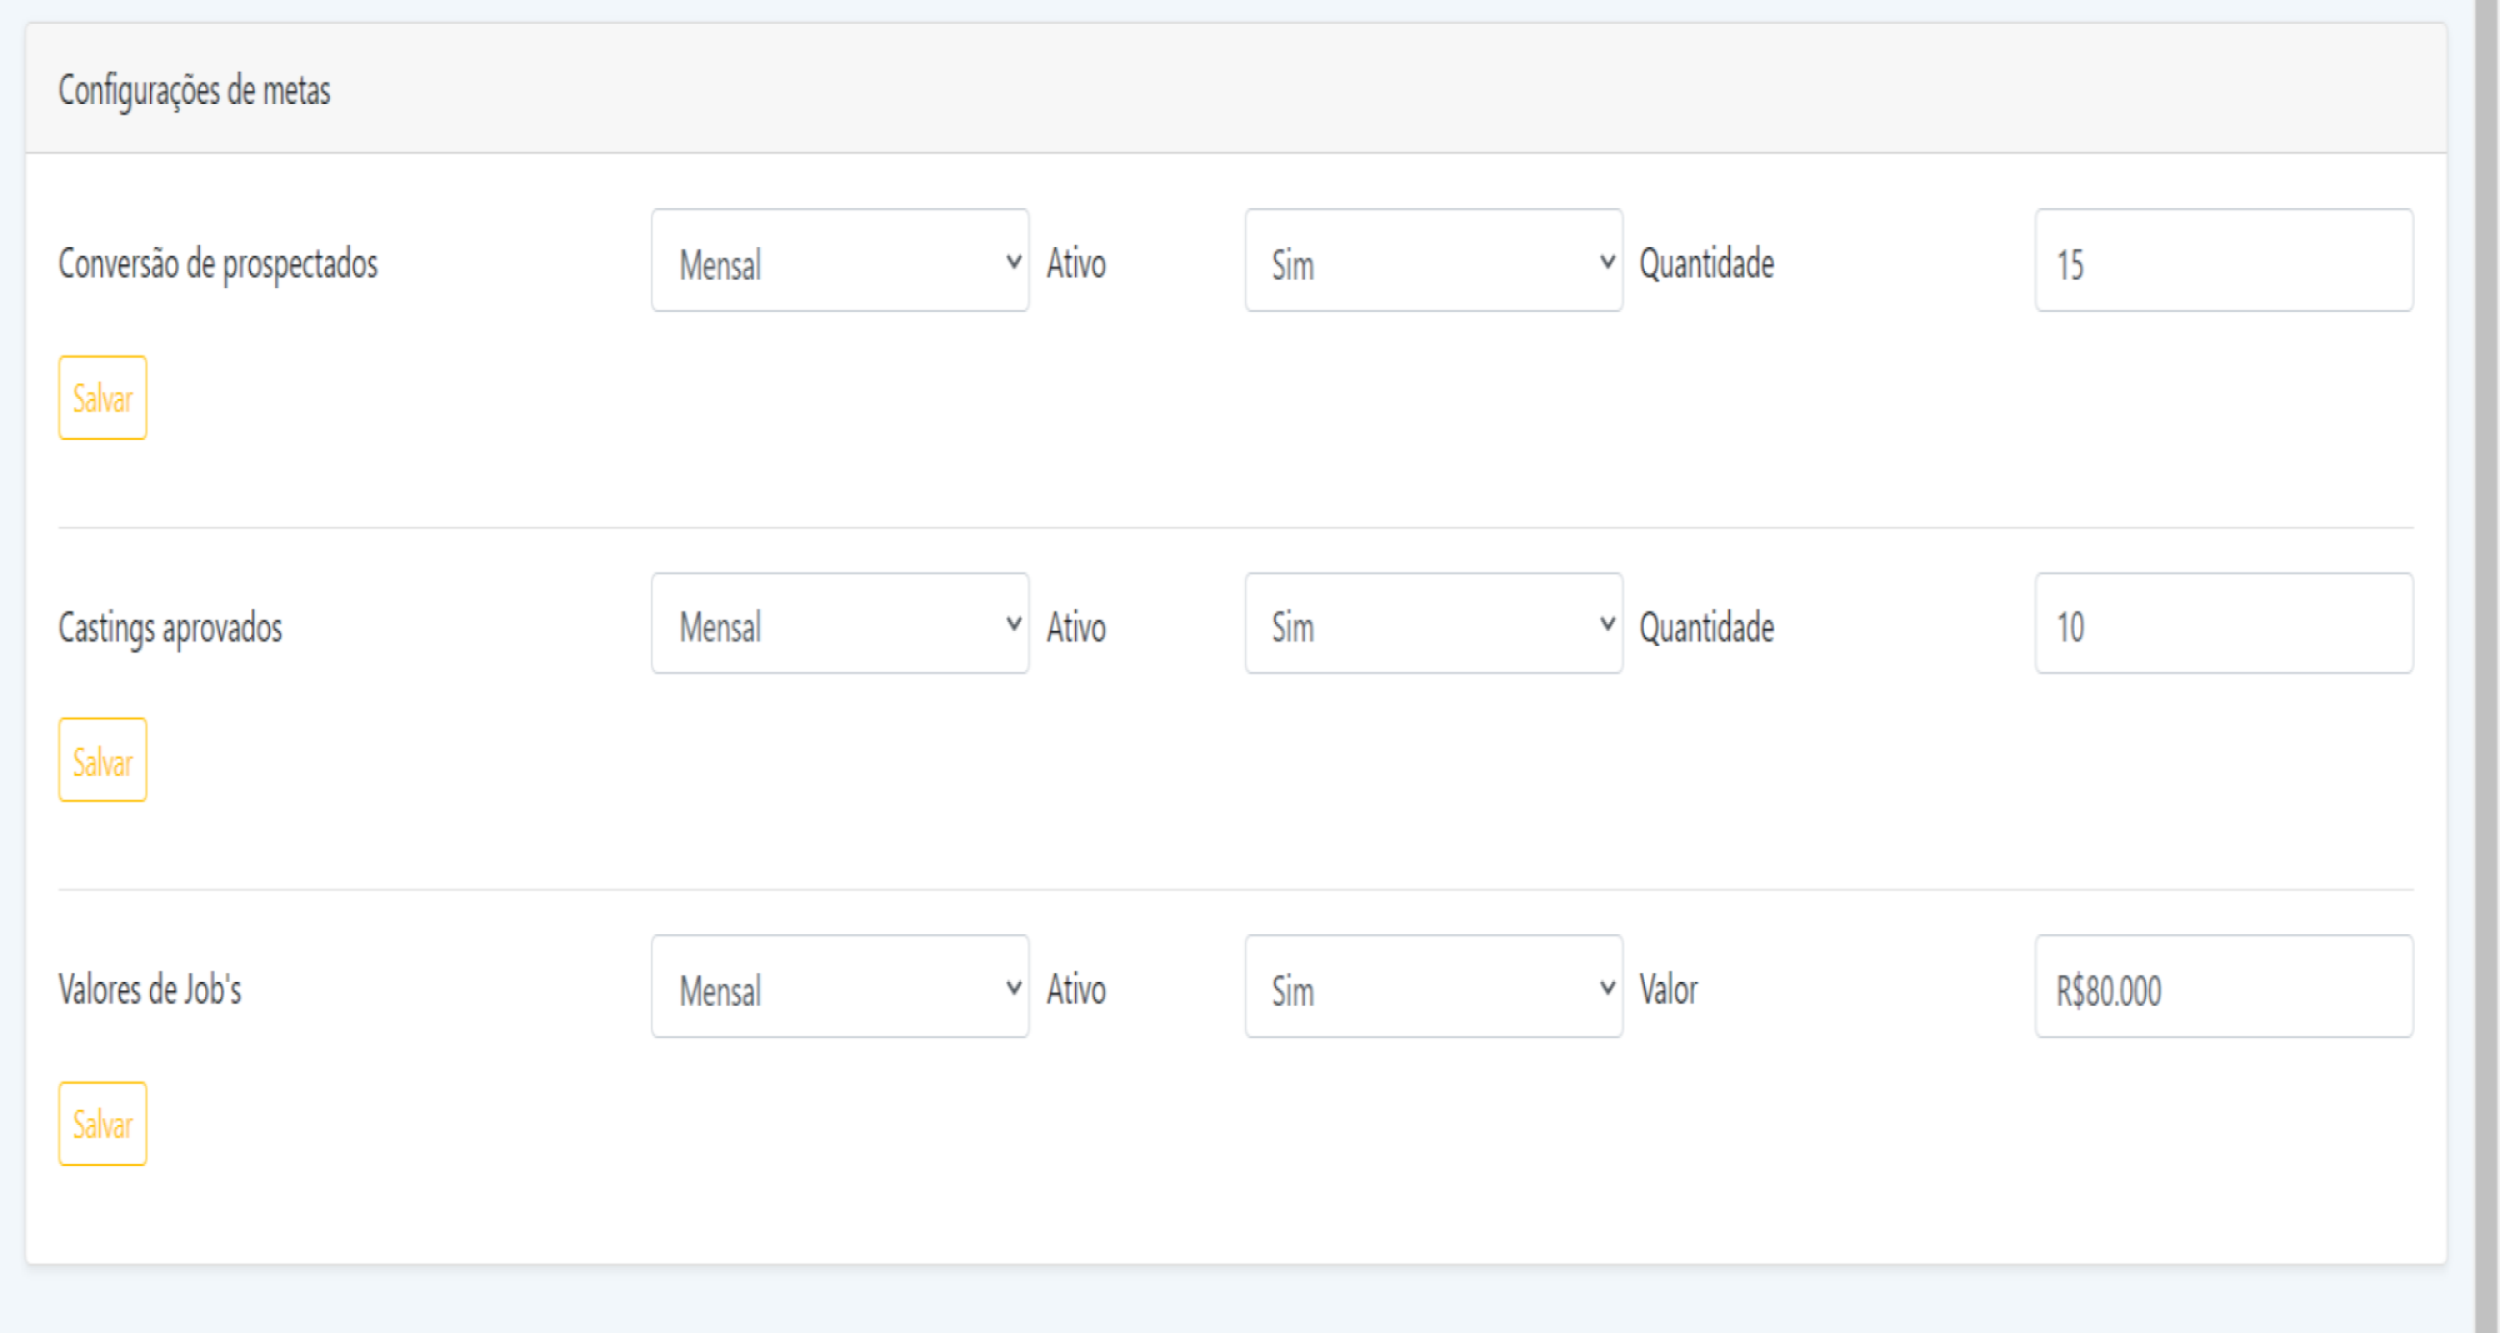
Task: Click the Conversão de prospectados label
Action: point(218,264)
